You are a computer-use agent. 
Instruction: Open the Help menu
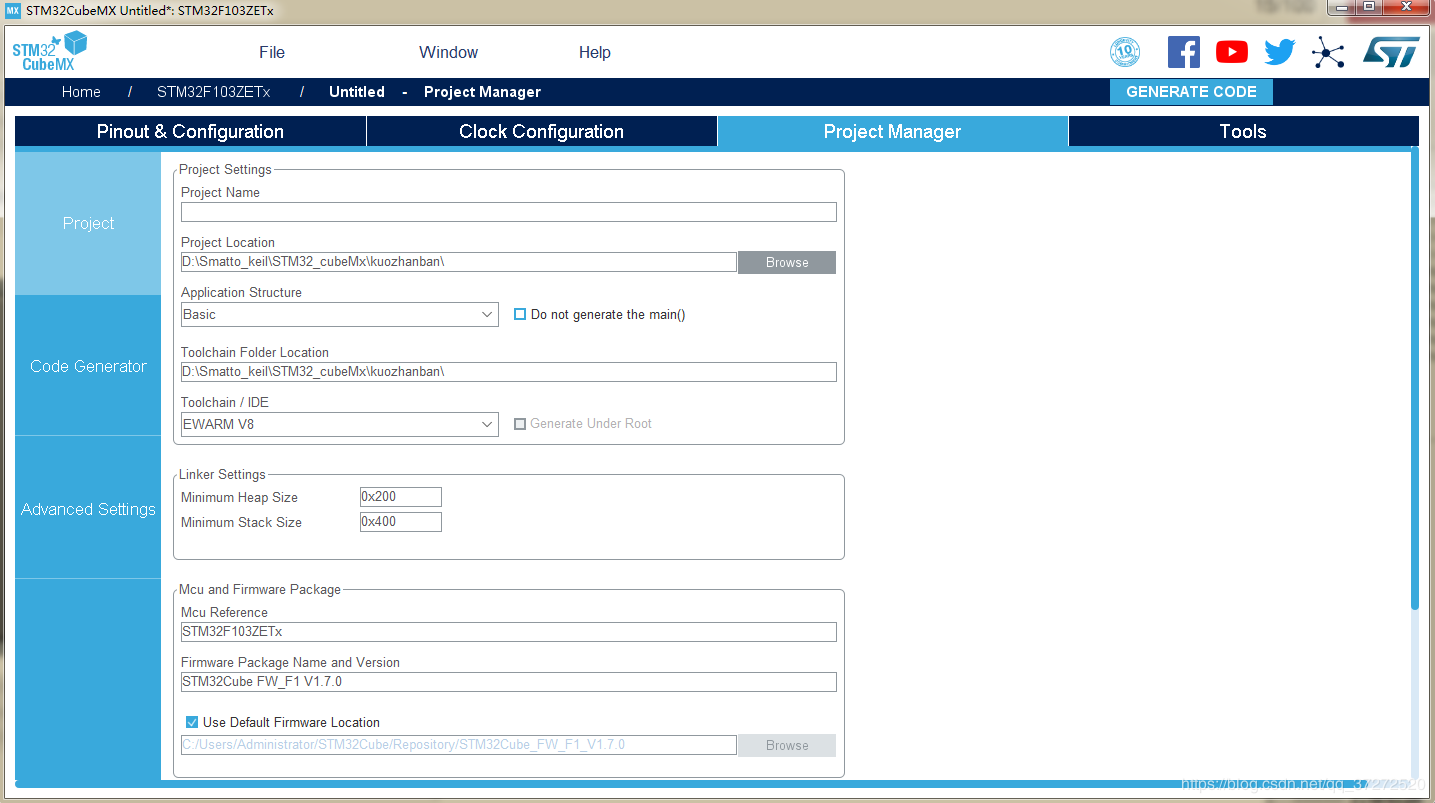click(x=595, y=52)
